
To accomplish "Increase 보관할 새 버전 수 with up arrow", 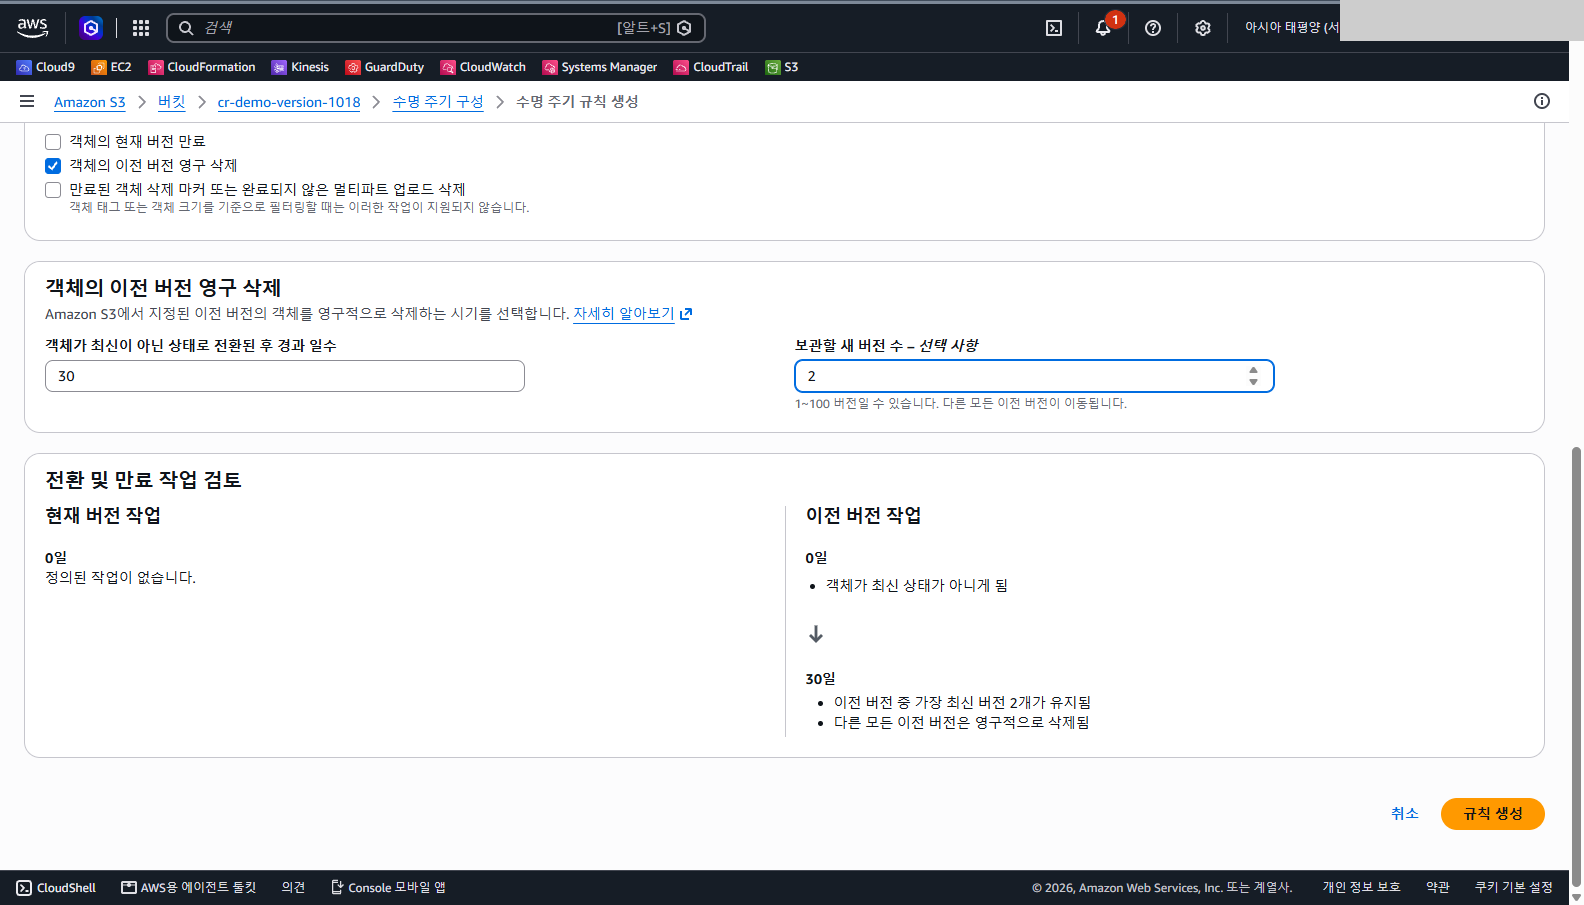I will [x=1253, y=370].
